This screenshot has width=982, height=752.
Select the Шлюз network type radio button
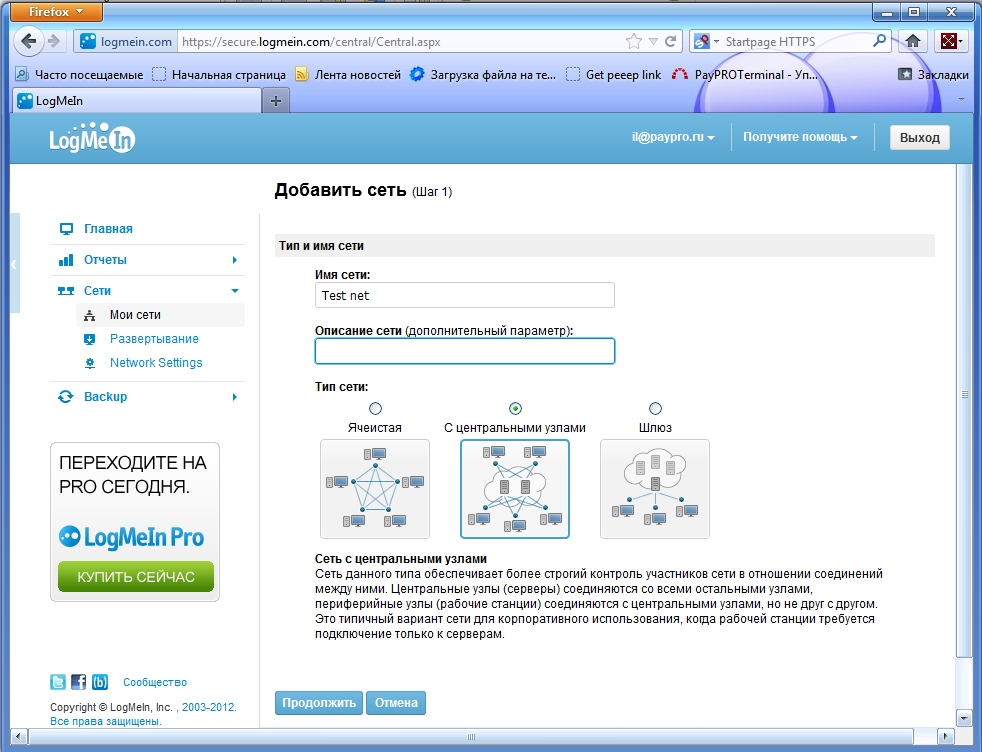(x=655, y=408)
